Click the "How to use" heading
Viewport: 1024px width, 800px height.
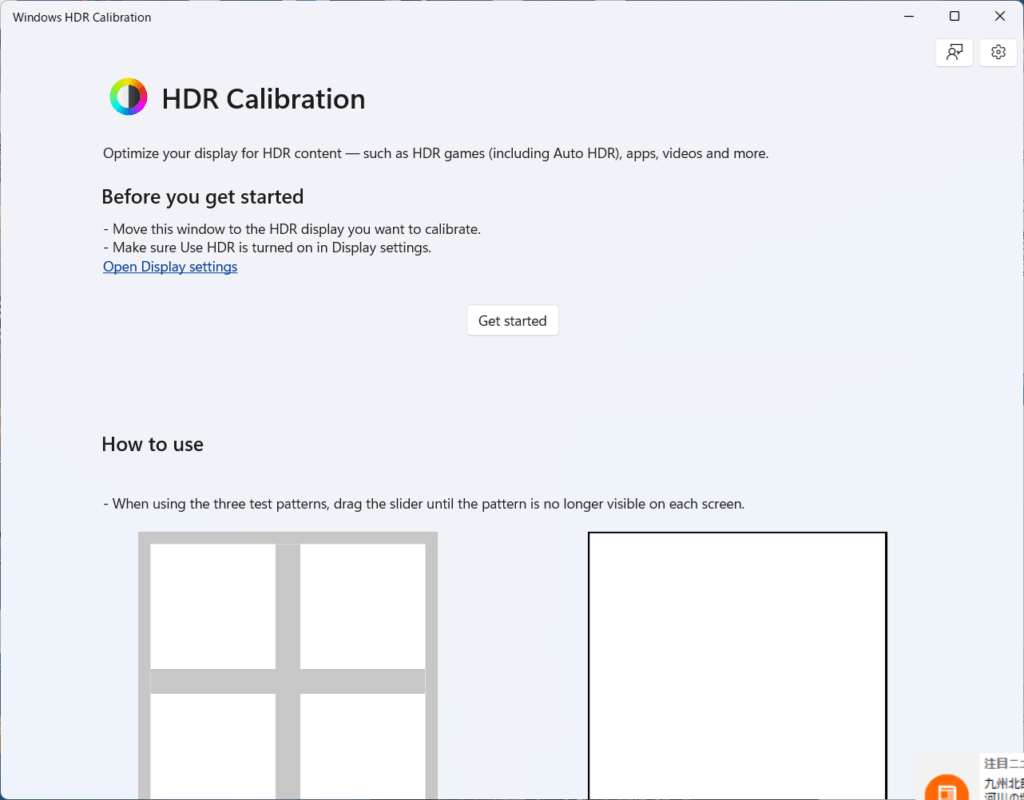(x=152, y=444)
